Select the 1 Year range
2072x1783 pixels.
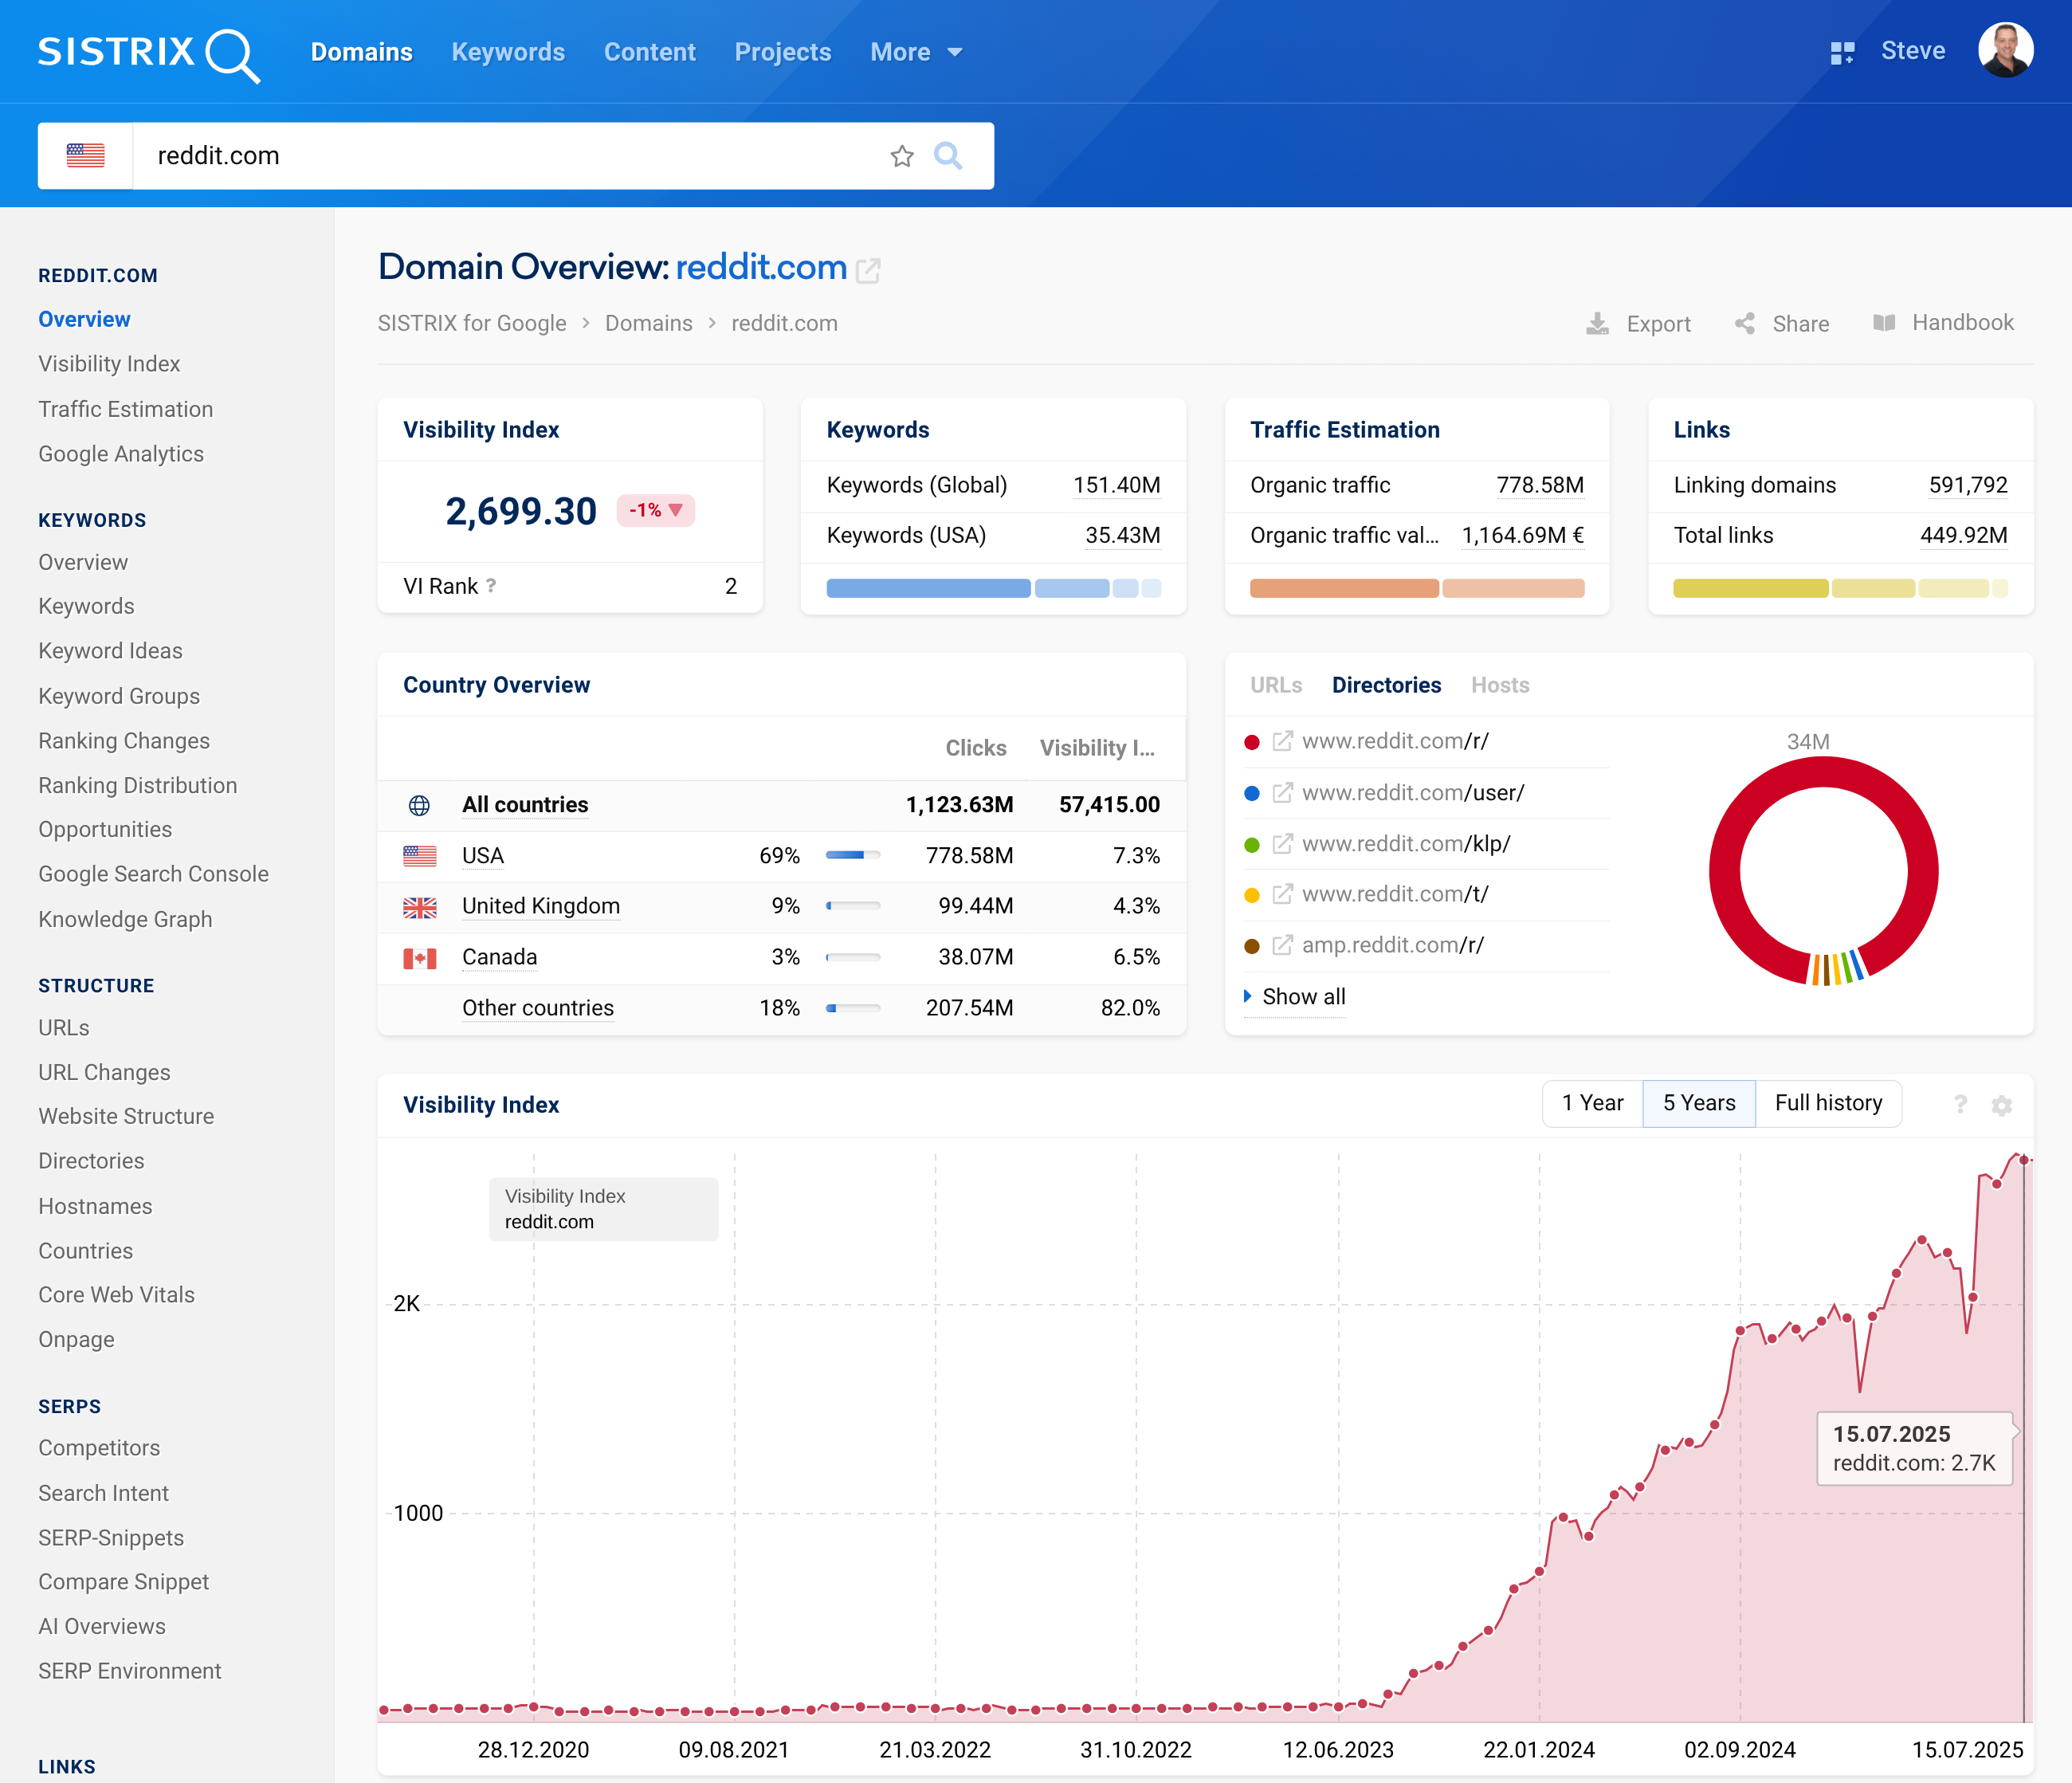[x=1592, y=1103]
